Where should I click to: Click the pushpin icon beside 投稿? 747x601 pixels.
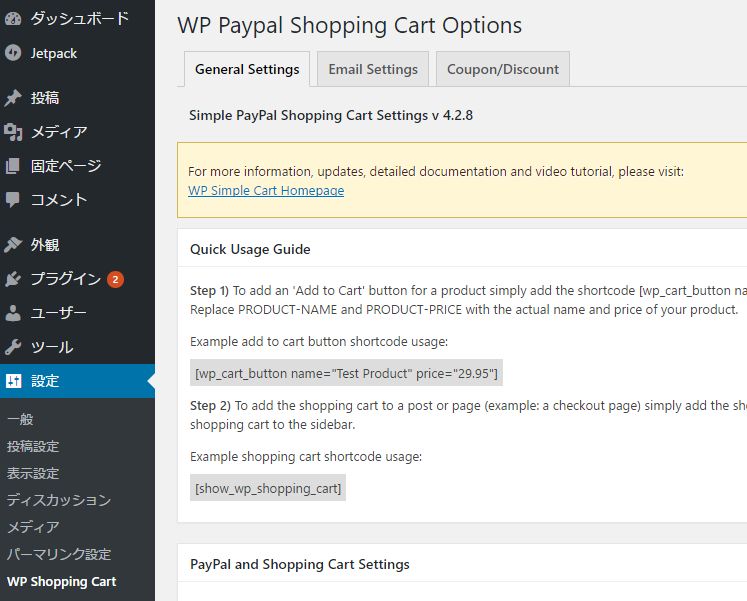coord(13,98)
